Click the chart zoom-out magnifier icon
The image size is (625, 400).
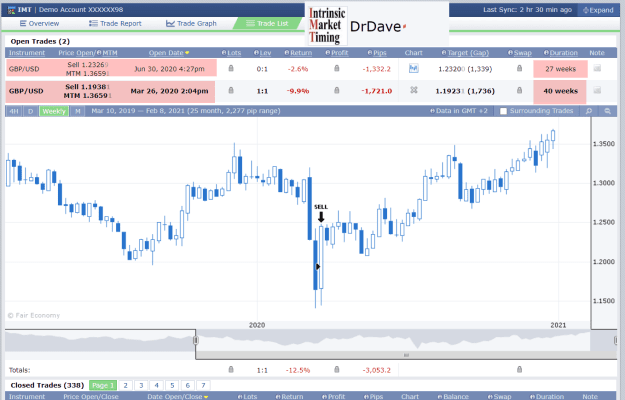pyautogui.click(x=607, y=111)
